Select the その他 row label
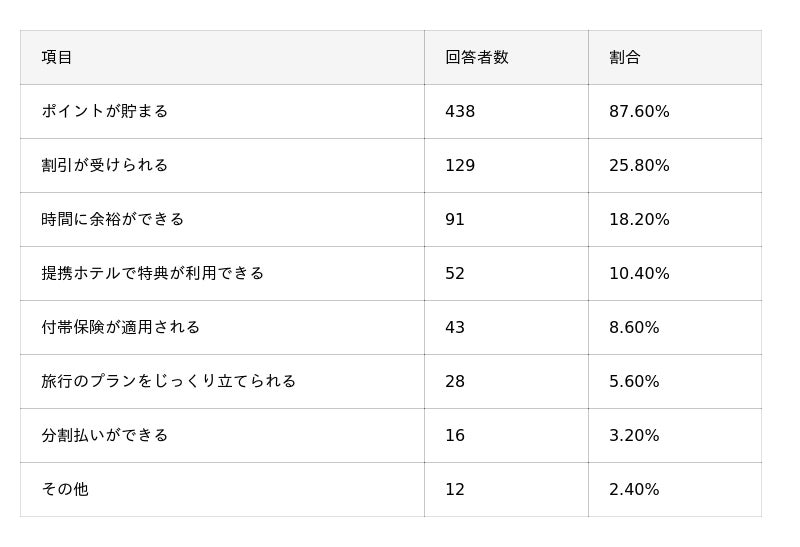This screenshot has height=547, width=800. click(65, 490)
